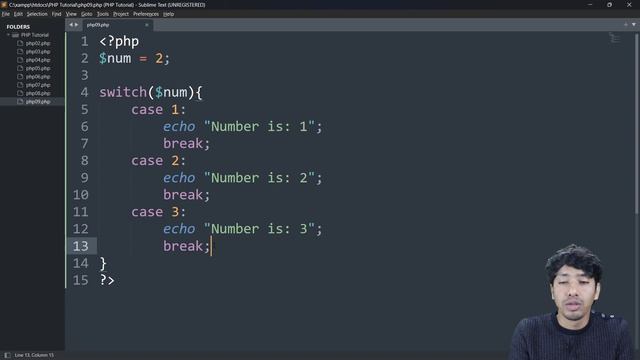Click the echo "Number is: 2" line

coord(242,178)
